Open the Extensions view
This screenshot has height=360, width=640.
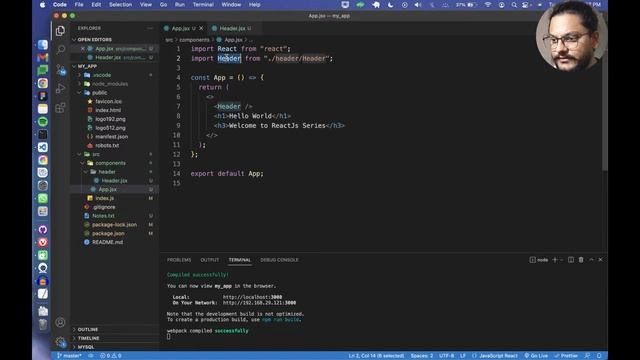click(60, 108)
